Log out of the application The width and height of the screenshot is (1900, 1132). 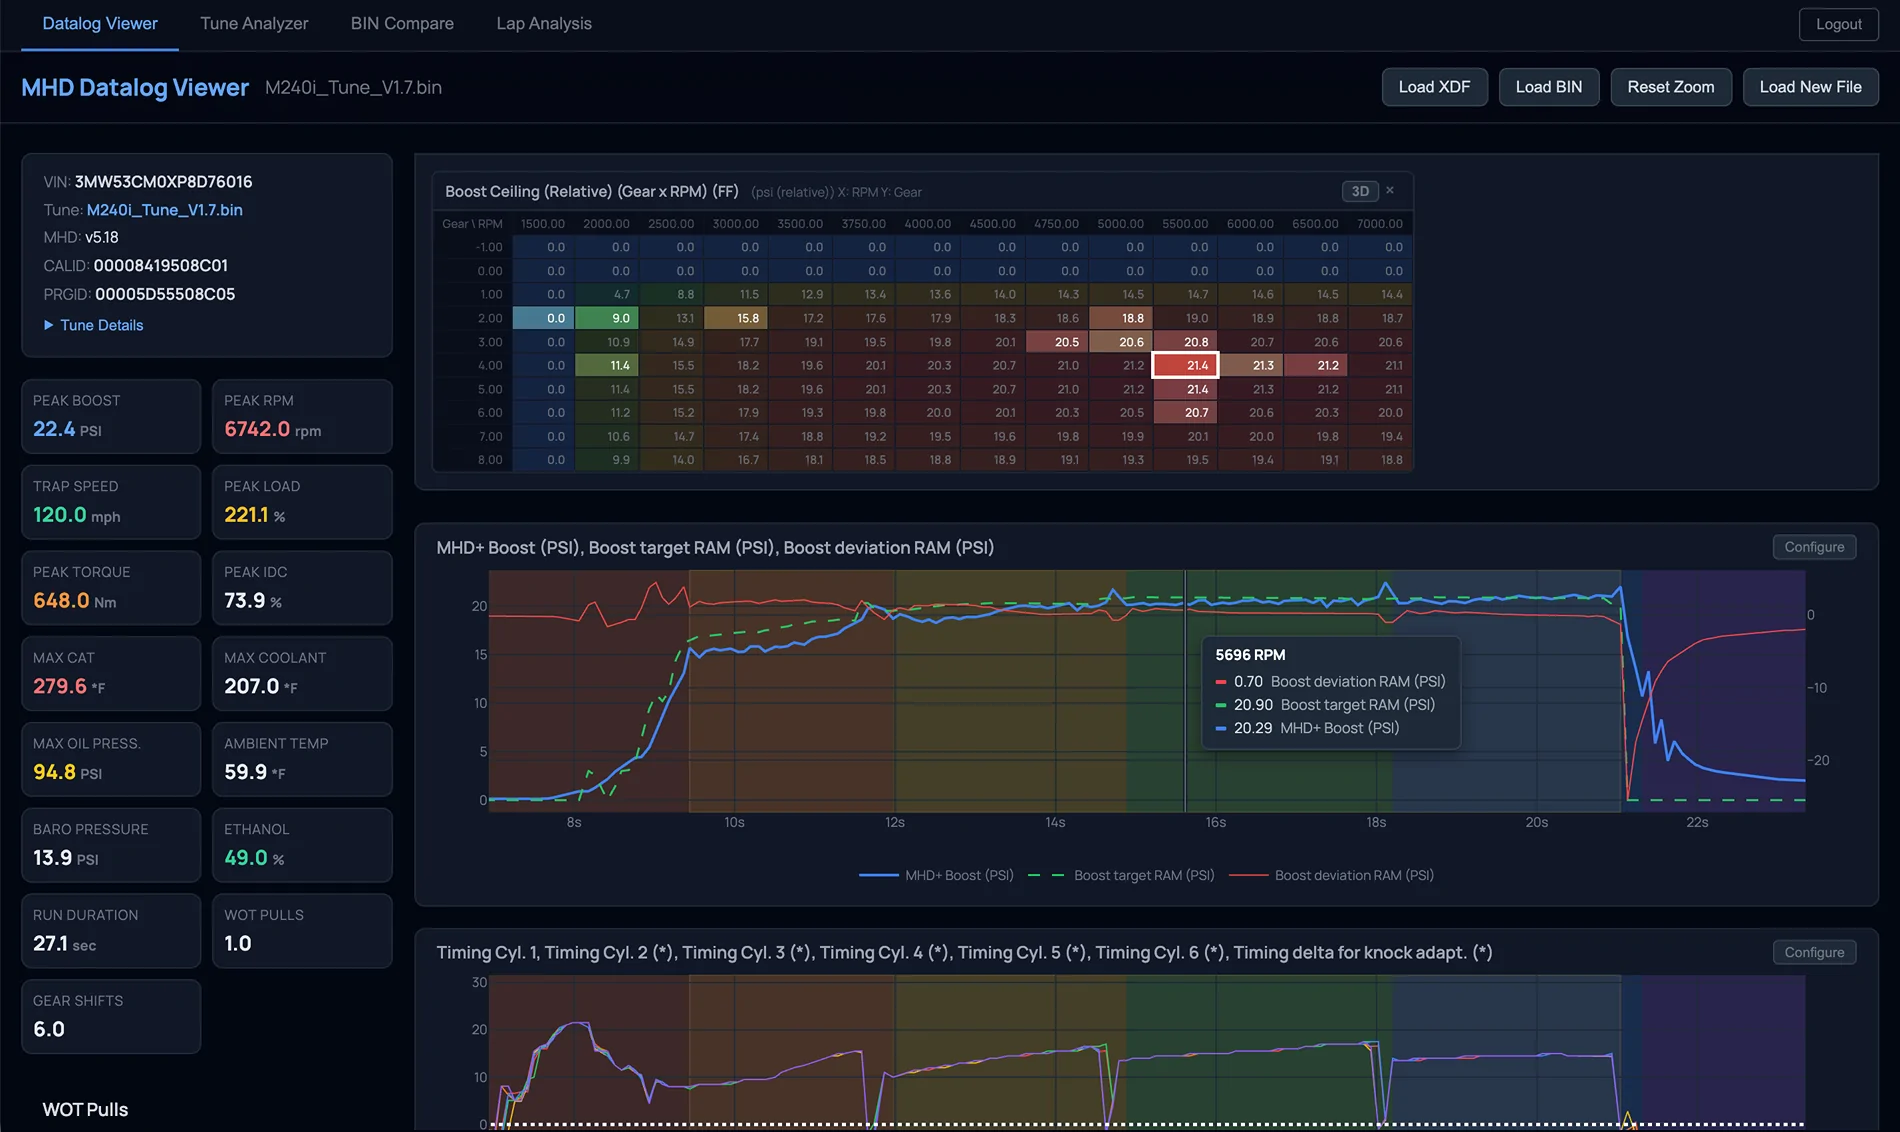1838,24
